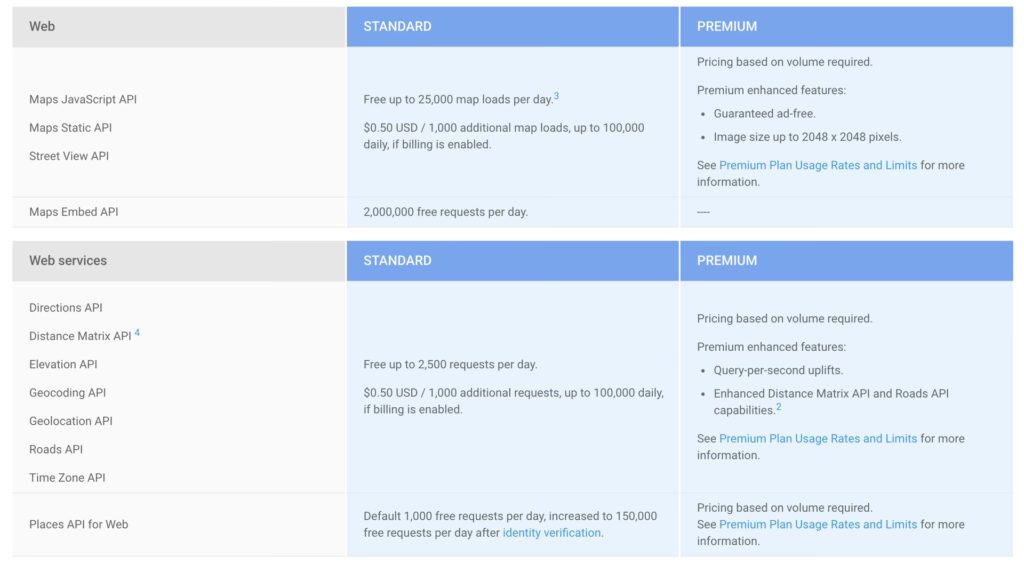The height and width of the screenshot is (565, 1024).
Task: Click the Time Zone API label
Action: [x=67, y=478]
